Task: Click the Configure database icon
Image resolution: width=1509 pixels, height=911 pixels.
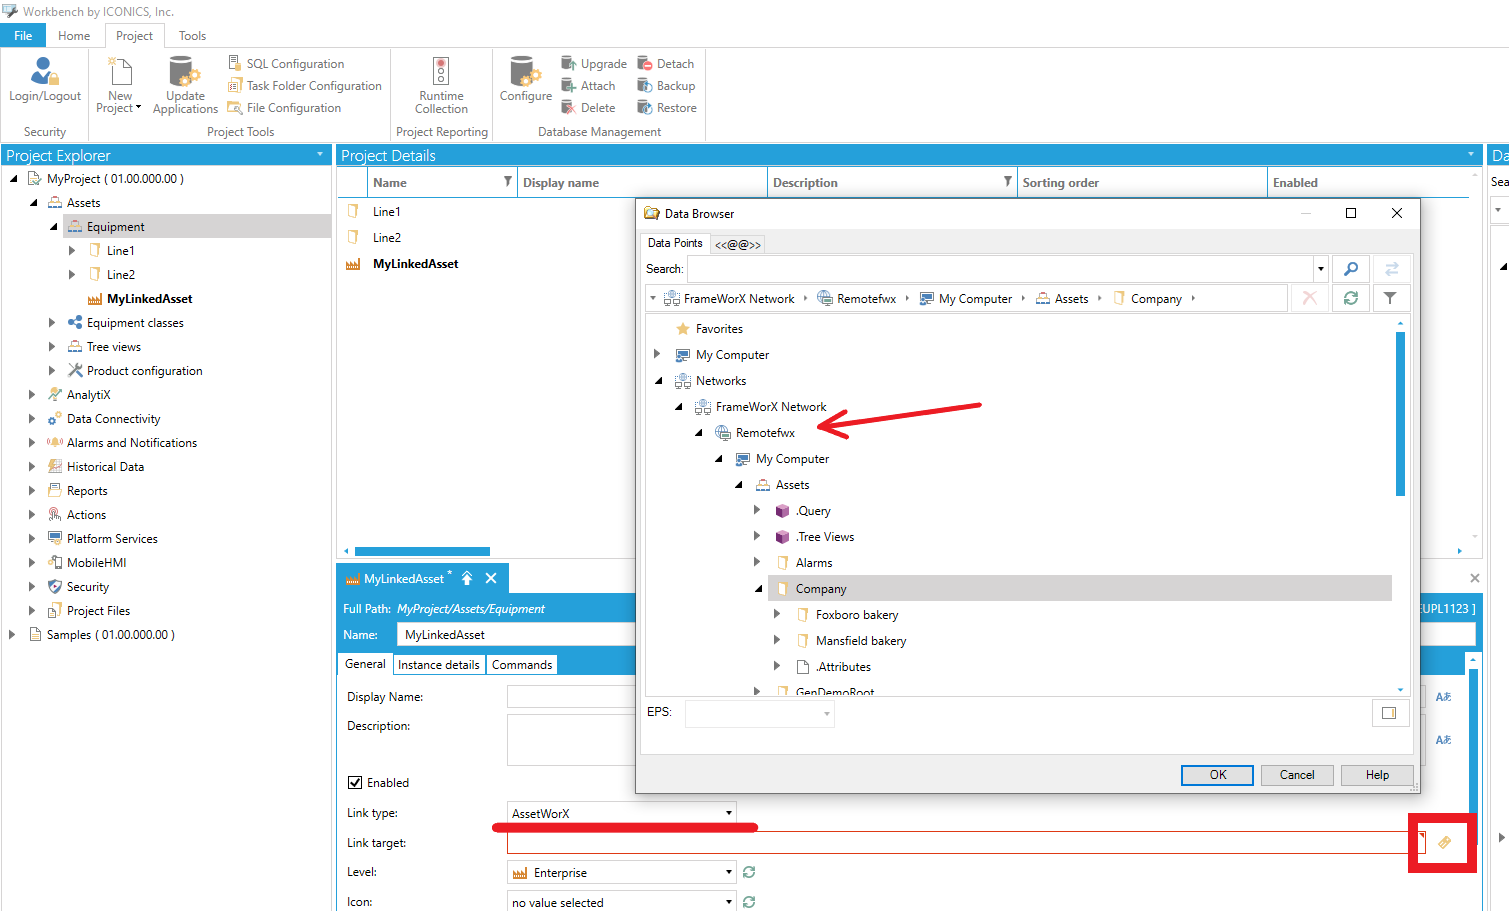Action: click(x=525, y=80)
